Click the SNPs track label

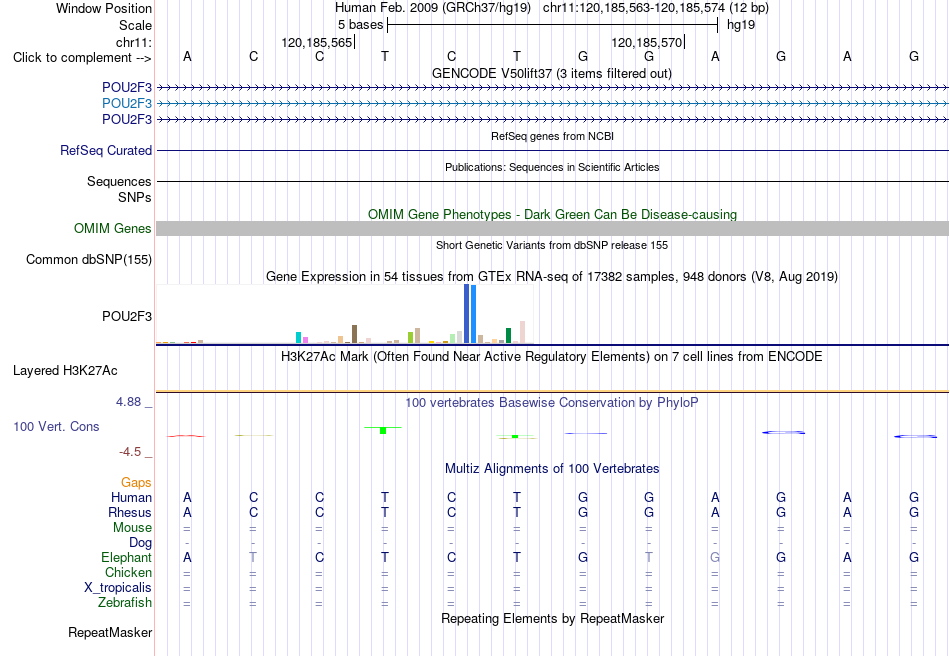click(x=135, y=197)
